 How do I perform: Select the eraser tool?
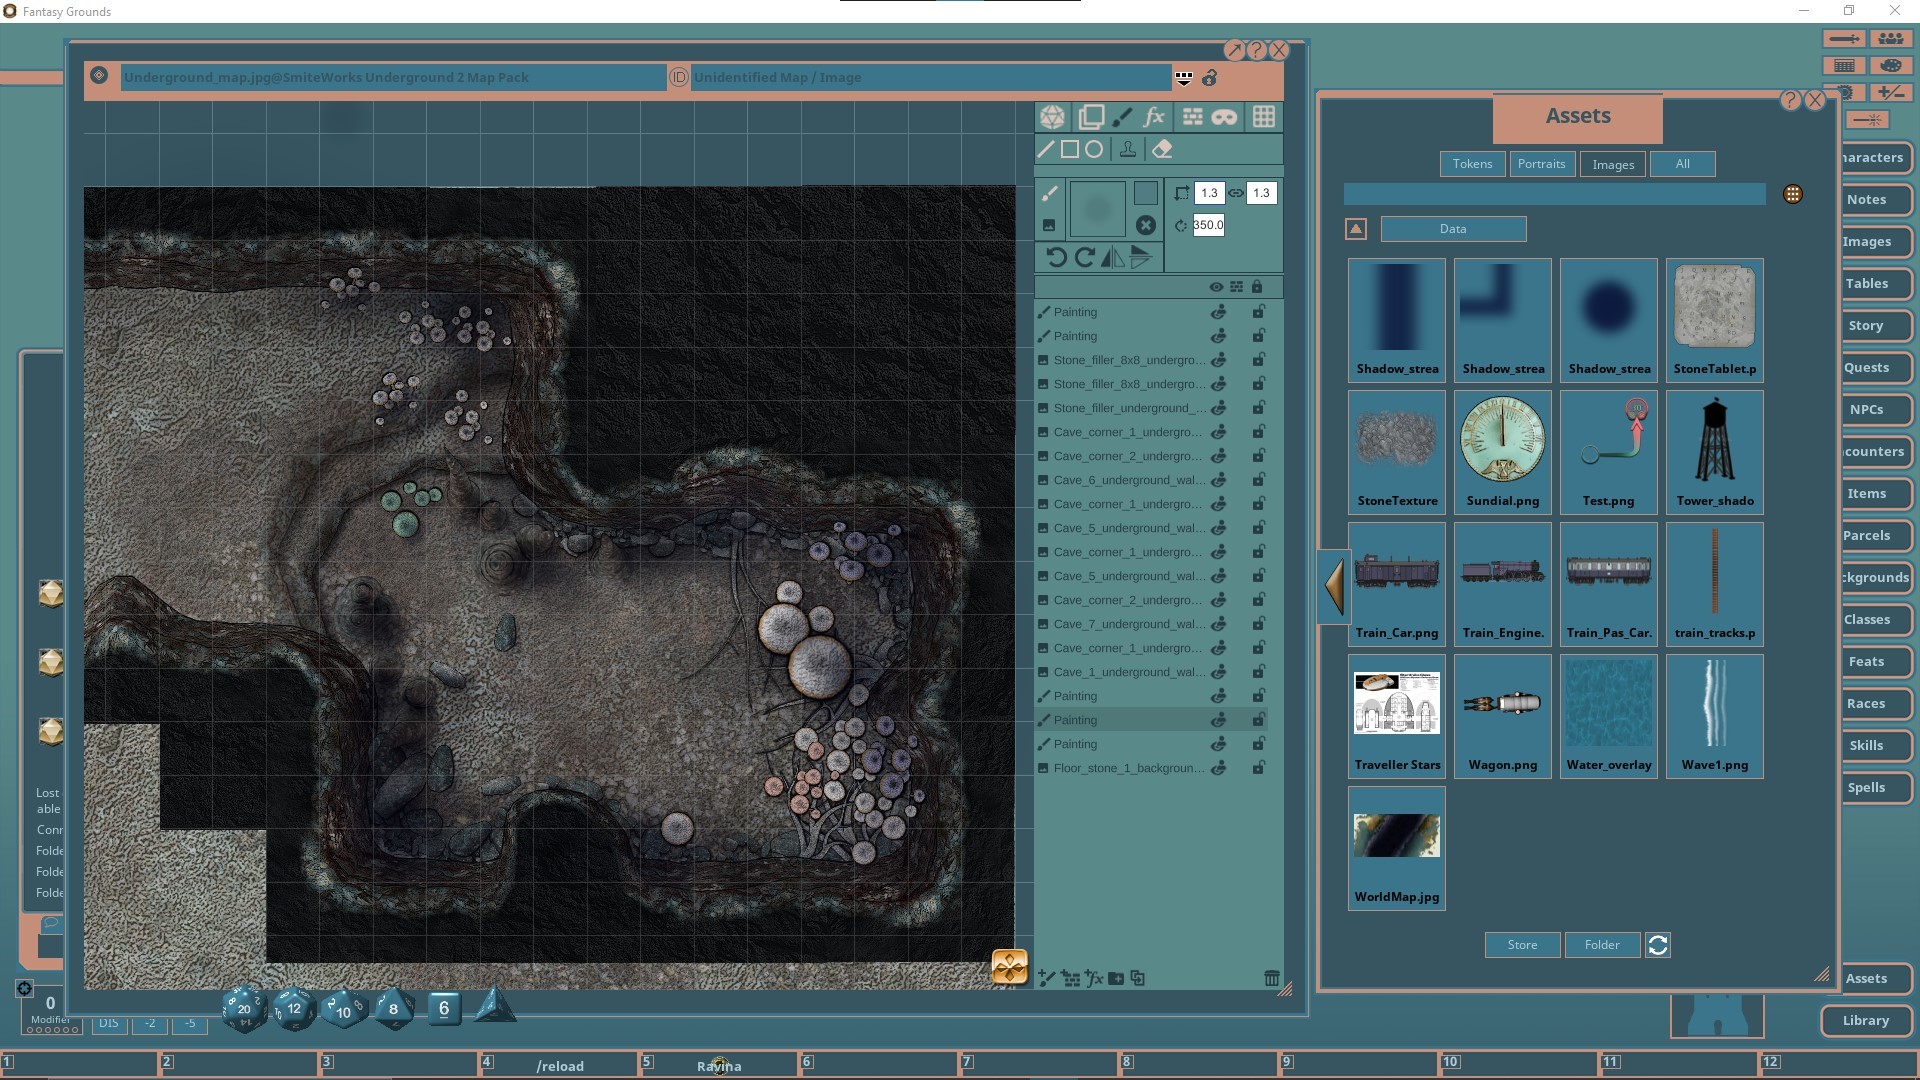[x=1162, y=149]
